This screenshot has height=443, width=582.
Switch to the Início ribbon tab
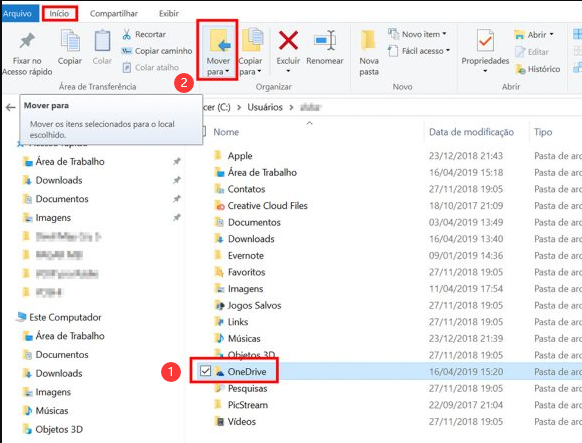click(59, 13)
